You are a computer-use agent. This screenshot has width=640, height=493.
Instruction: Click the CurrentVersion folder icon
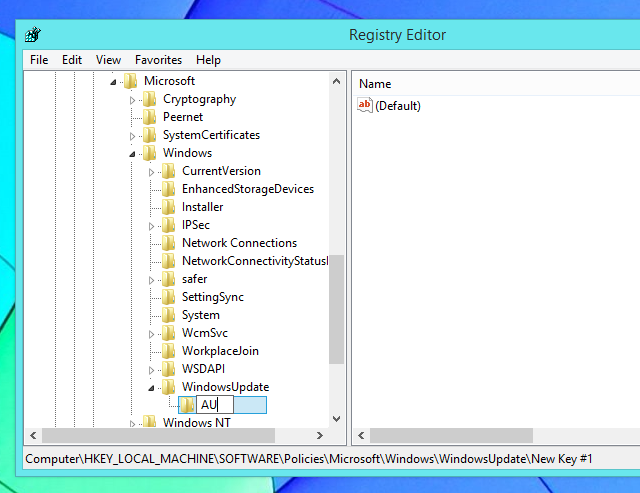(x=169, y=171)
